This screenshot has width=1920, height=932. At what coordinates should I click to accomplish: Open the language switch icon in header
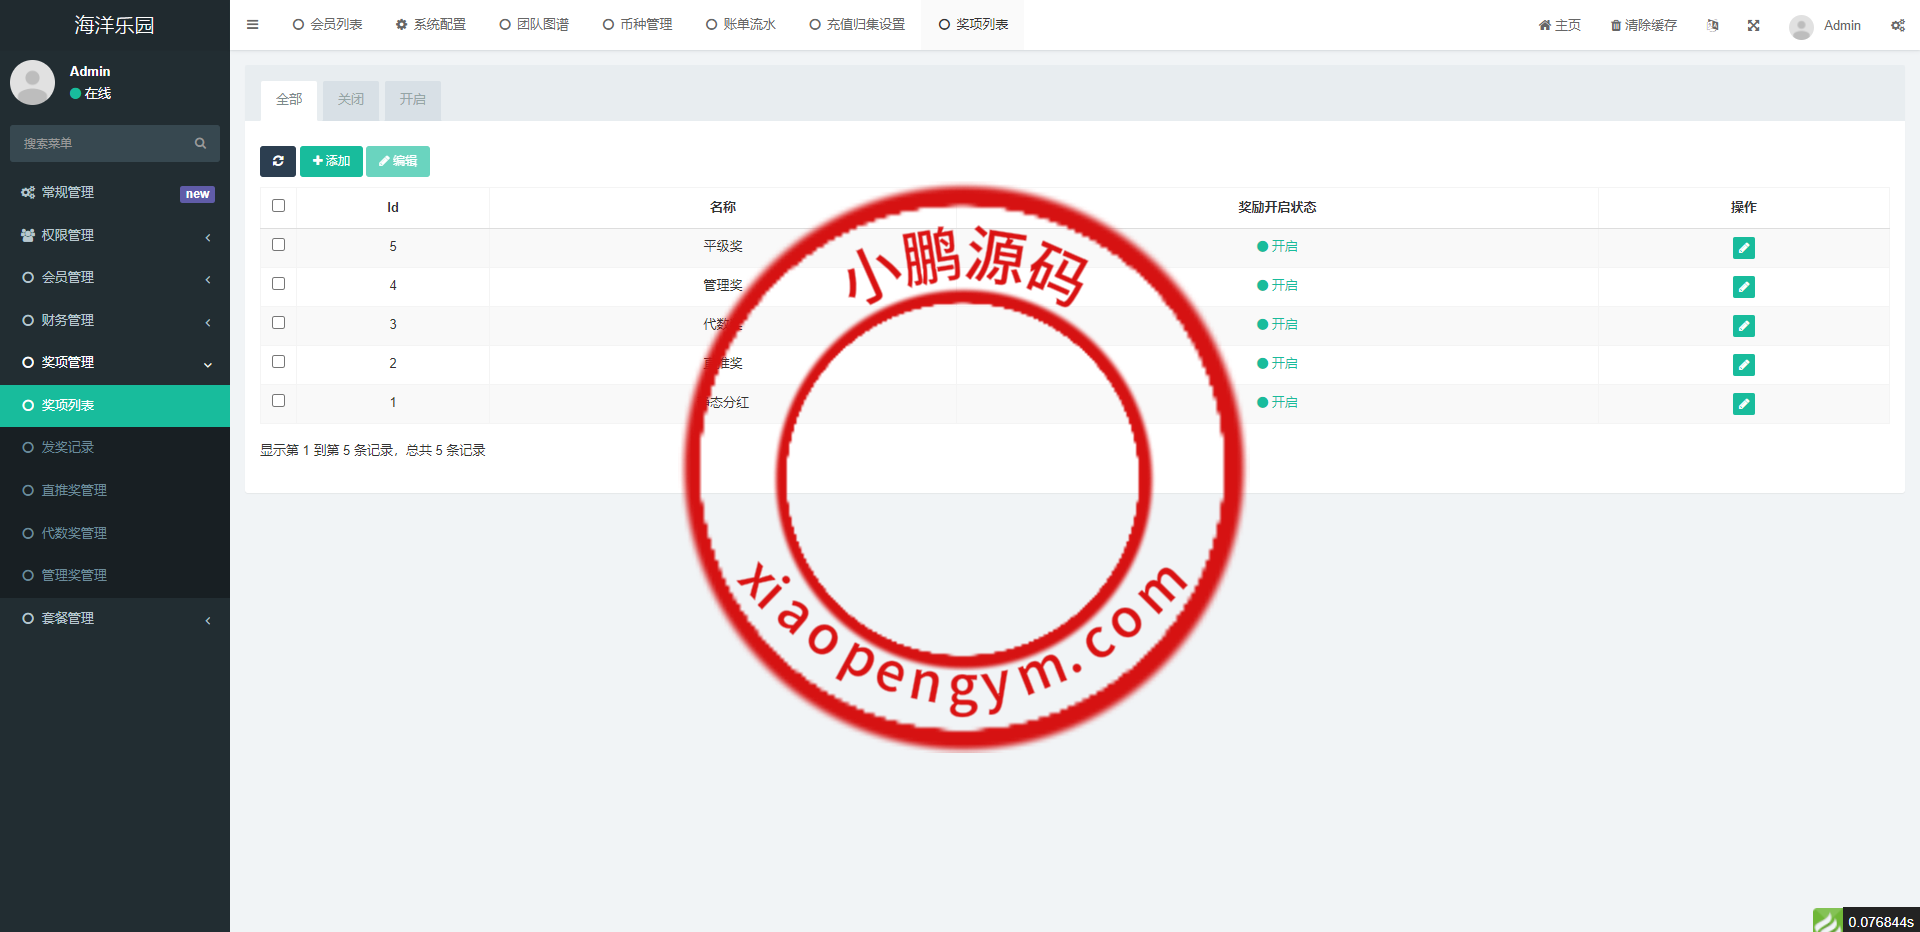(x=1713, y=26)
